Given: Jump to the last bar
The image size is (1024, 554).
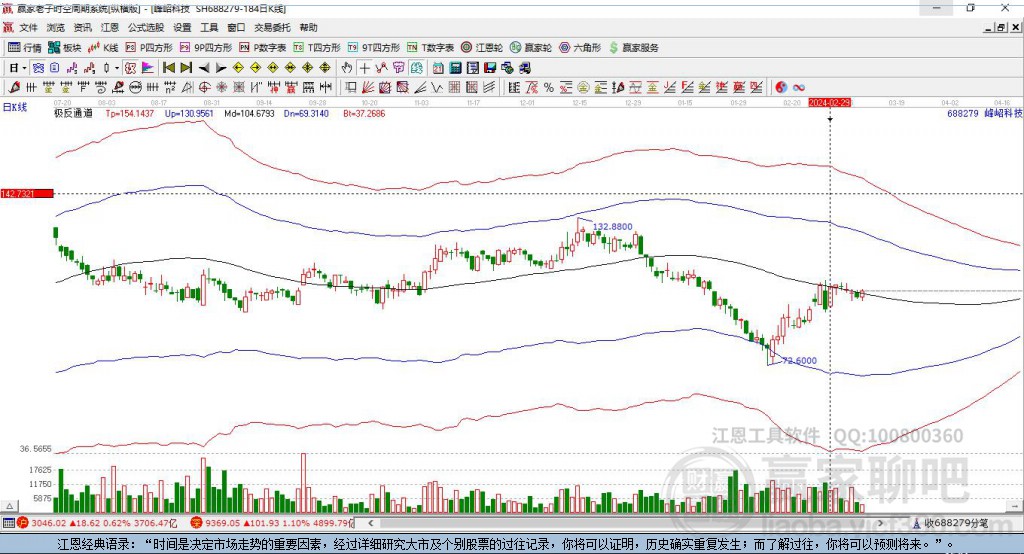Looking at the screenshot, I should [x=186, y=68].
